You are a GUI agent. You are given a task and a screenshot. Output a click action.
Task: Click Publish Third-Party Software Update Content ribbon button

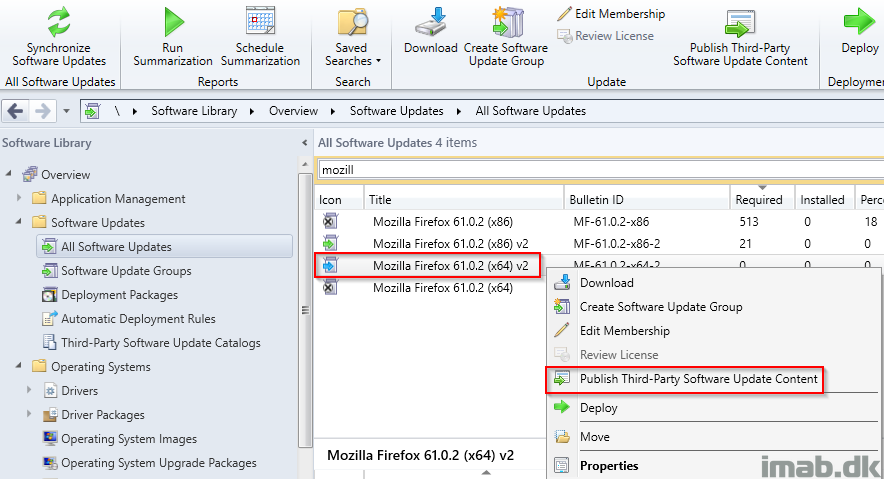pyautogui.click(x=740, y=38)
